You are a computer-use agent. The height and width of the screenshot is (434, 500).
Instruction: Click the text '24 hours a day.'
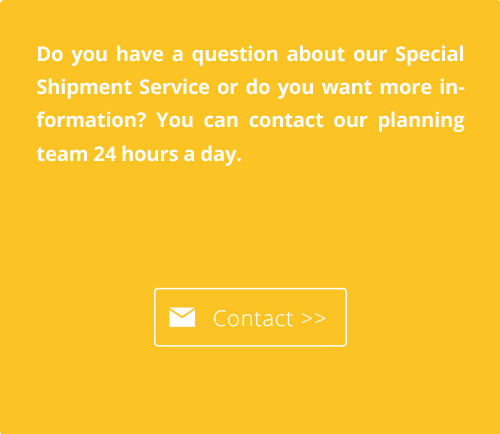pyautogui.click(x=167, y=154)
